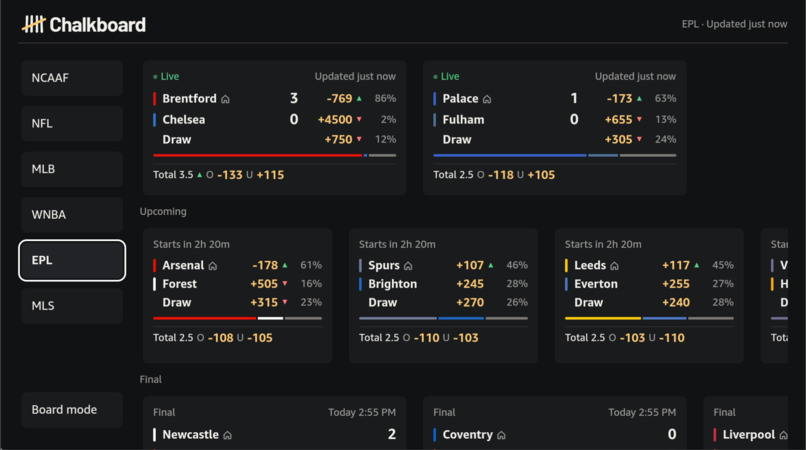Click green up arrow by Spurs +107
Screen dimensions: 806x450
pos(491,265)
